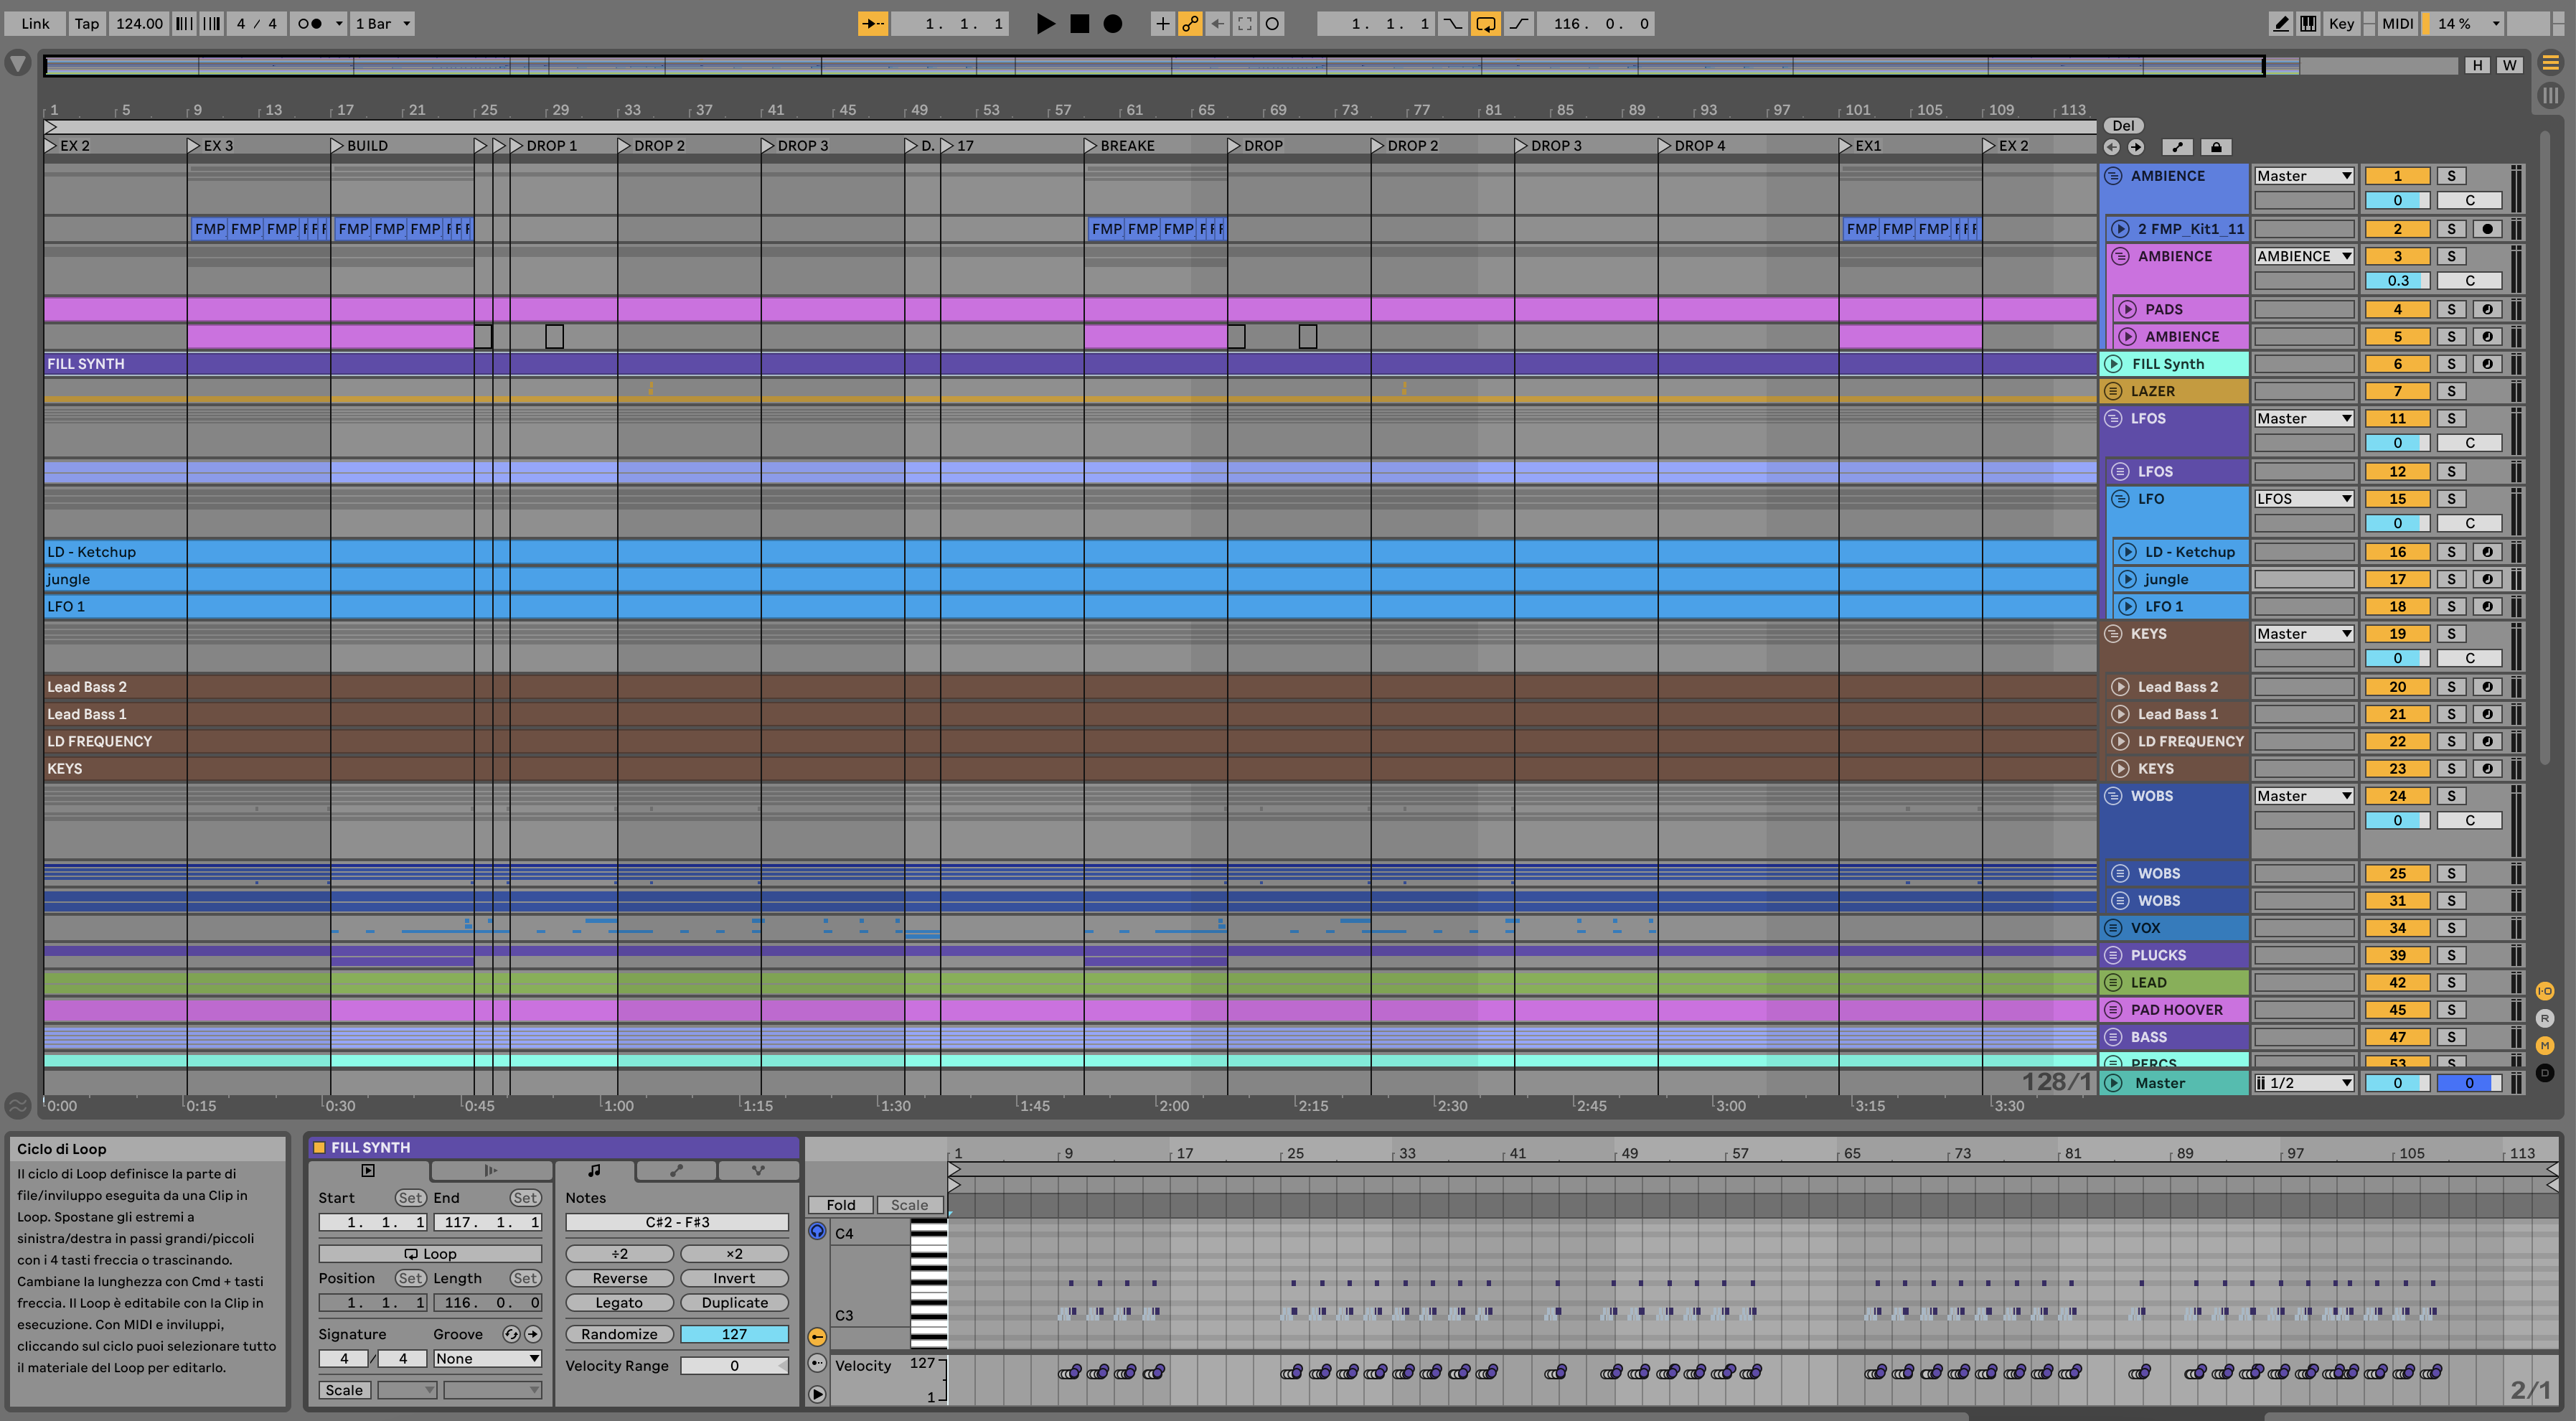Screen dimensions: 2576x1421
Task: Open the Launch tab in clip view
Action: [491, 1170]
